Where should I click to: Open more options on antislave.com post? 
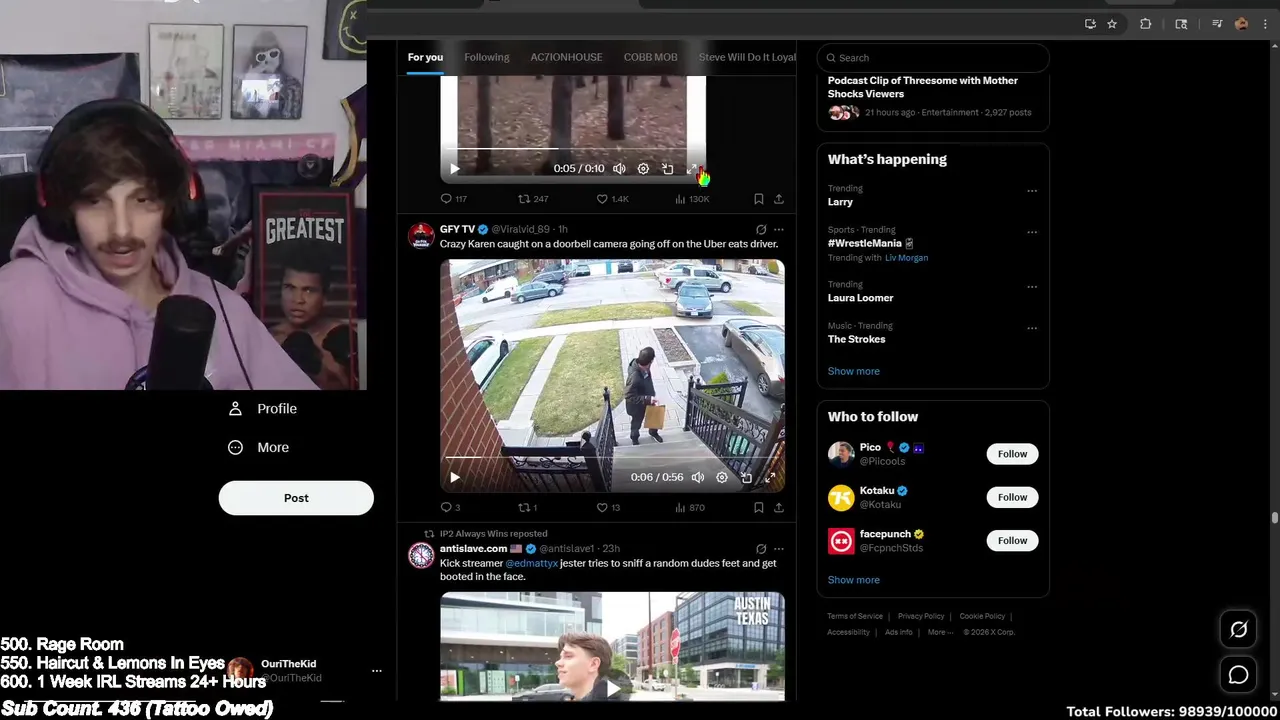click(779, 549)
